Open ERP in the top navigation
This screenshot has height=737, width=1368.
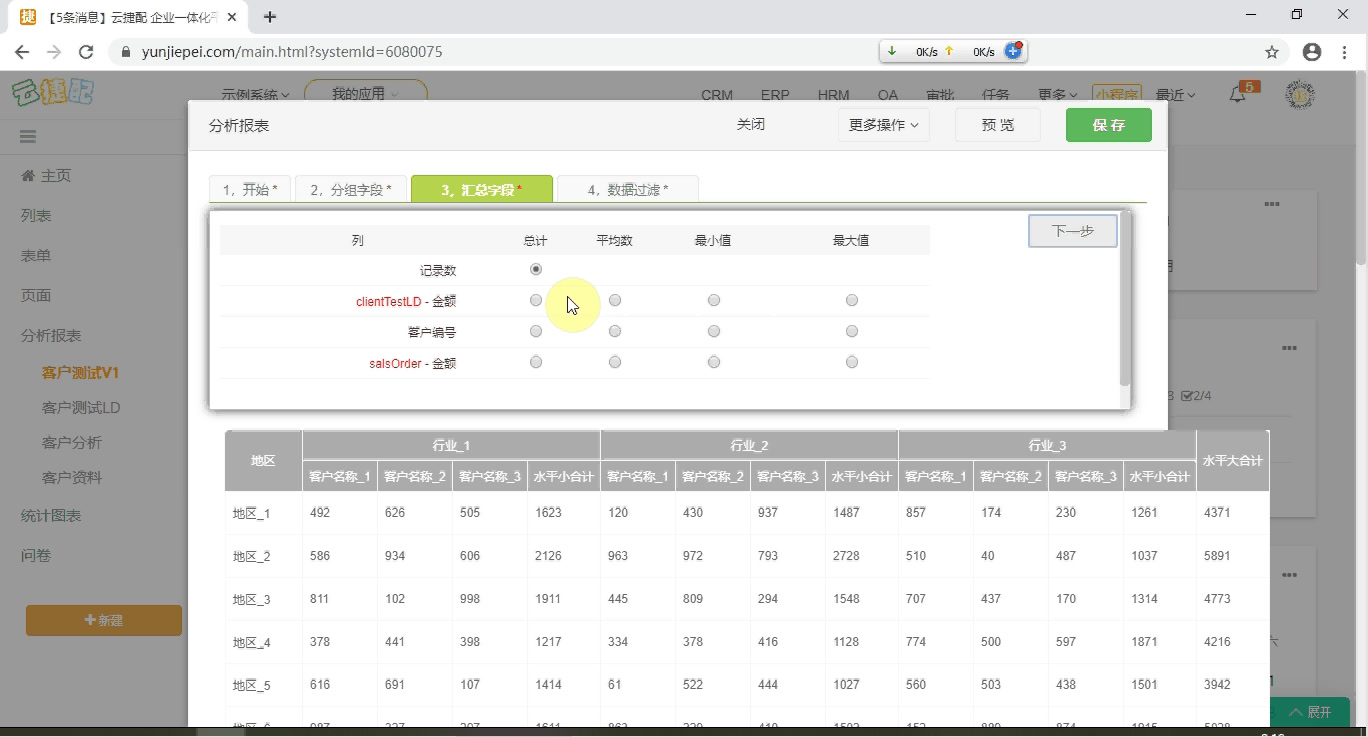[775, 95]
